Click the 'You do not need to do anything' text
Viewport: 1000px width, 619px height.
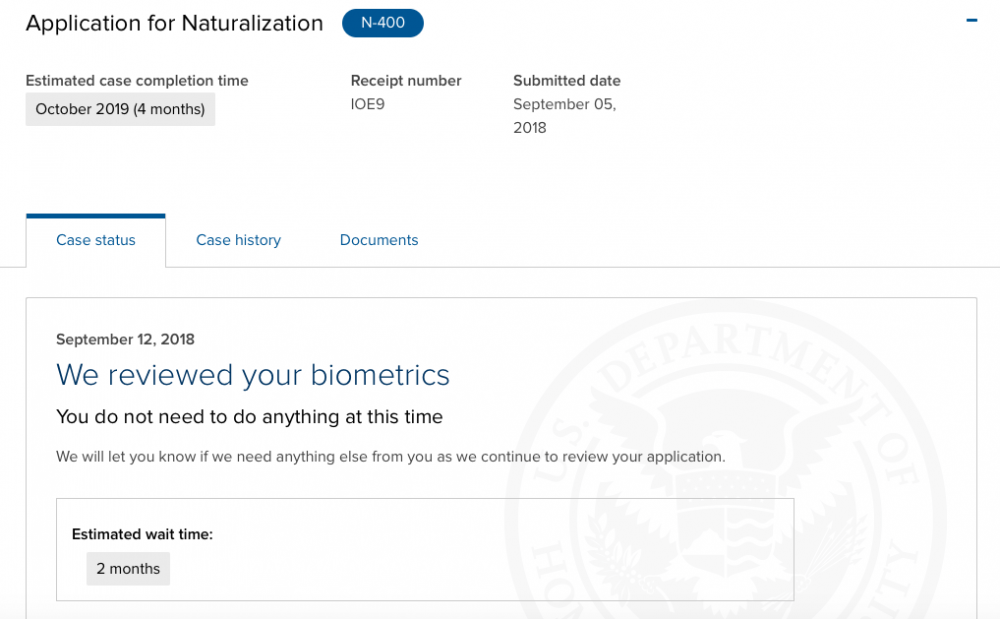point(249,417)
